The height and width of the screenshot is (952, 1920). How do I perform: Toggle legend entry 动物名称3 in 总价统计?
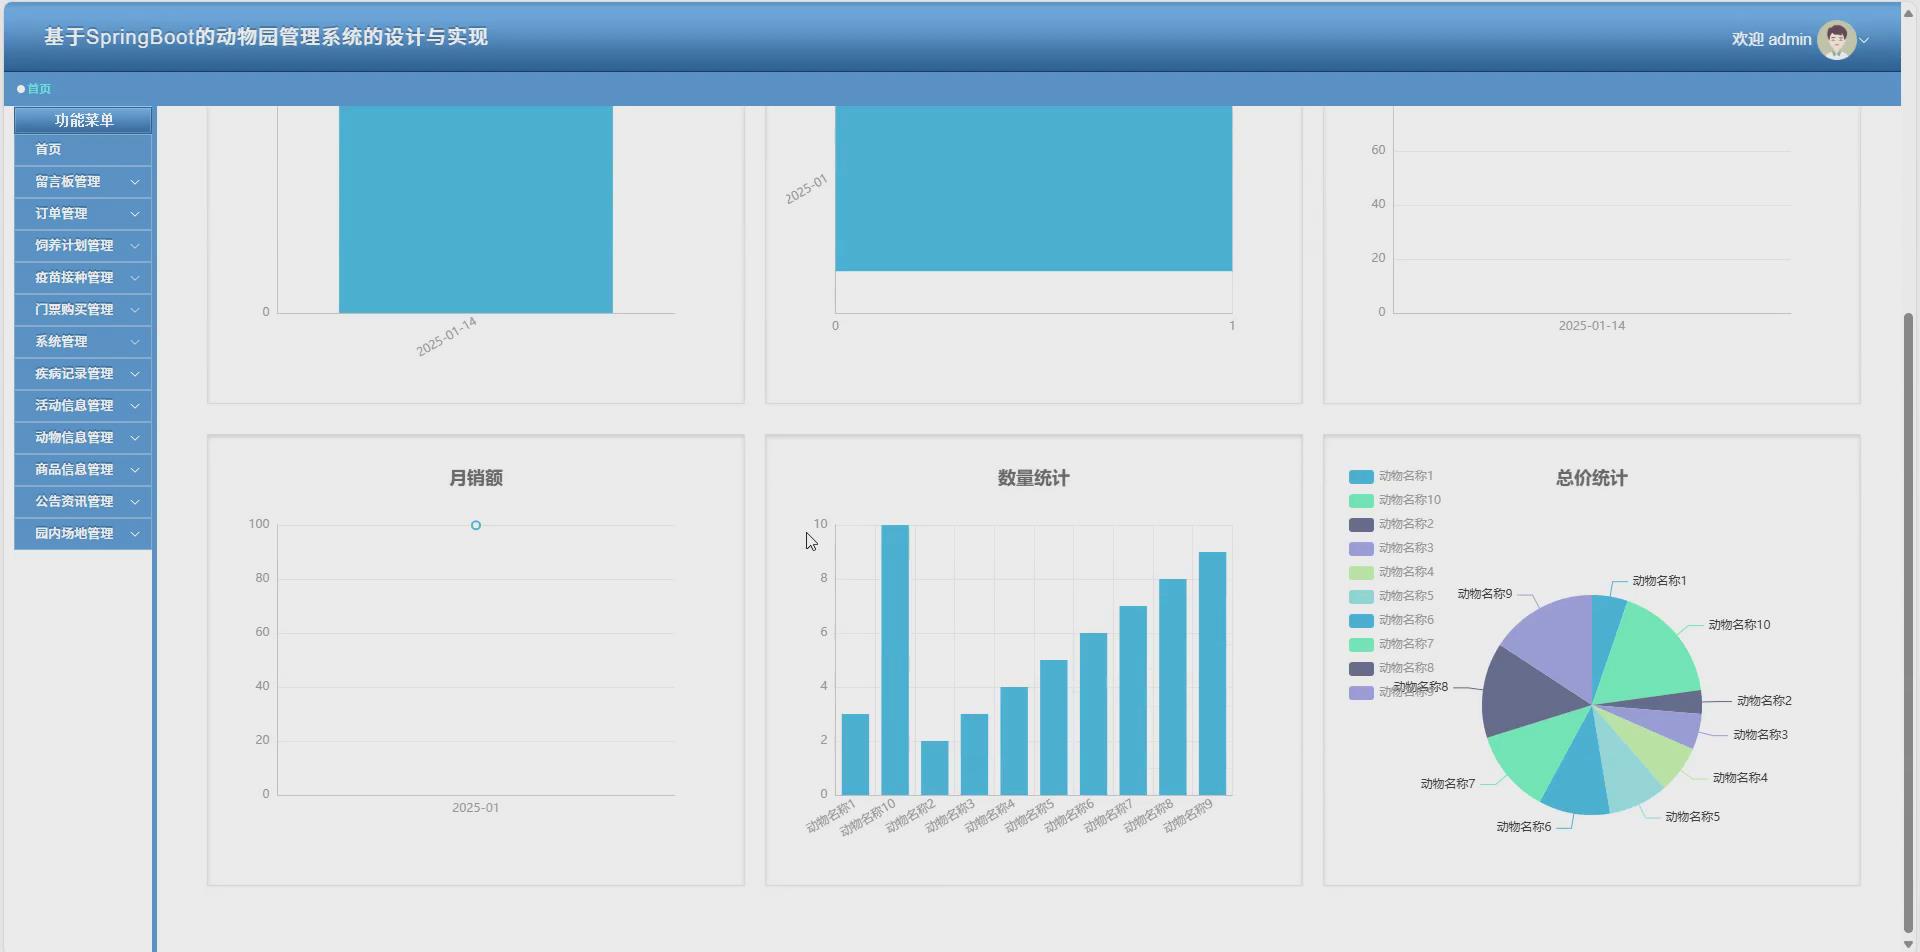coord(1391,548)
